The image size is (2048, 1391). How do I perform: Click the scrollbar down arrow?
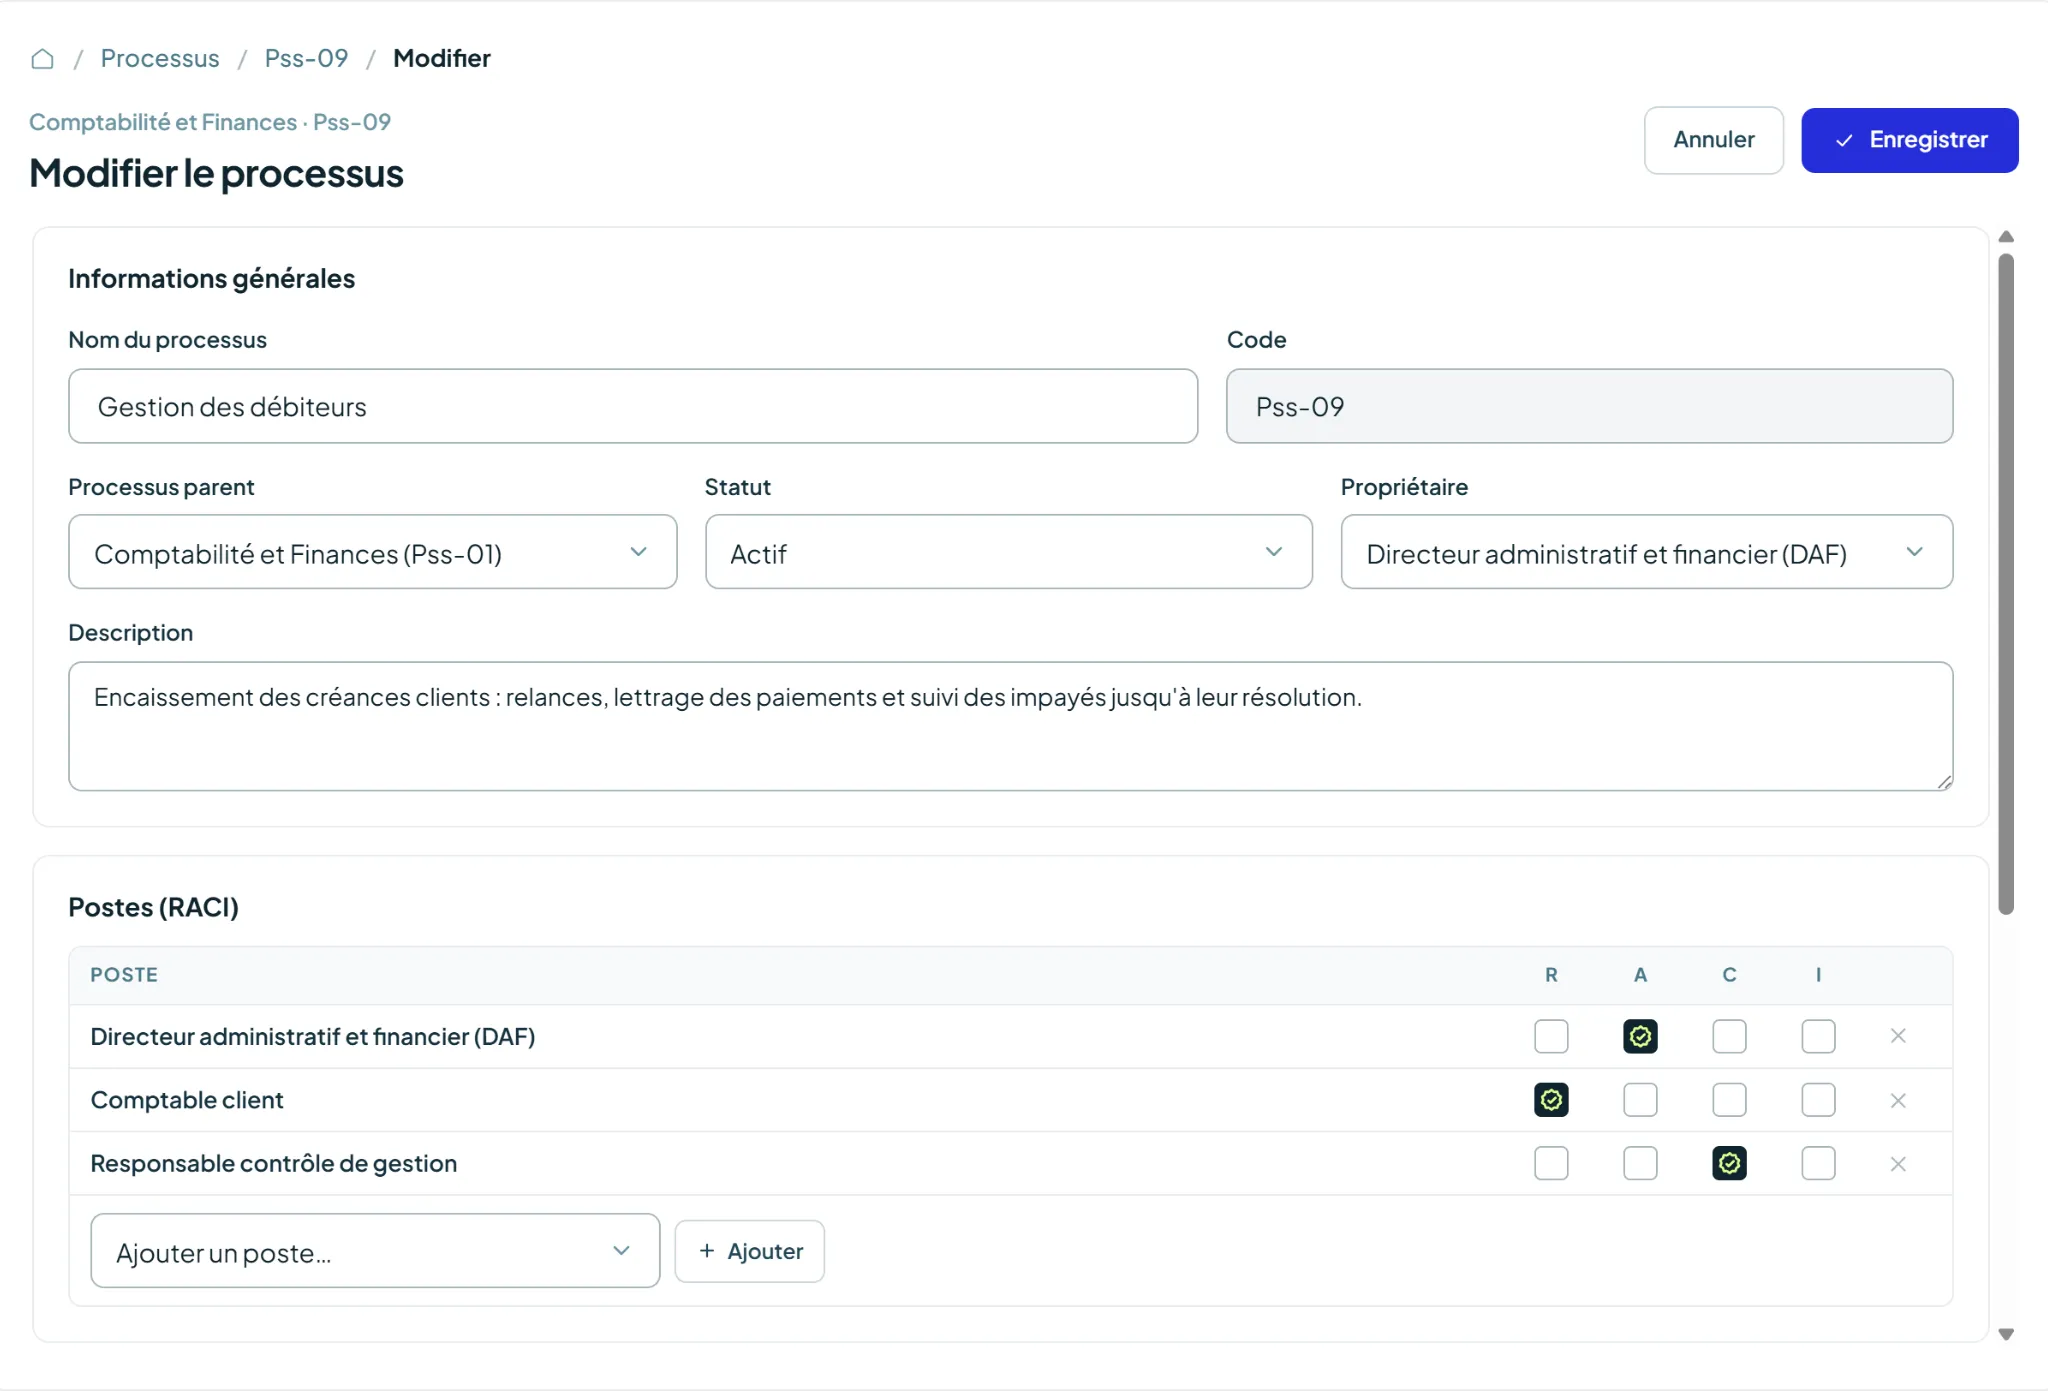click(x=2006, y=1334)
